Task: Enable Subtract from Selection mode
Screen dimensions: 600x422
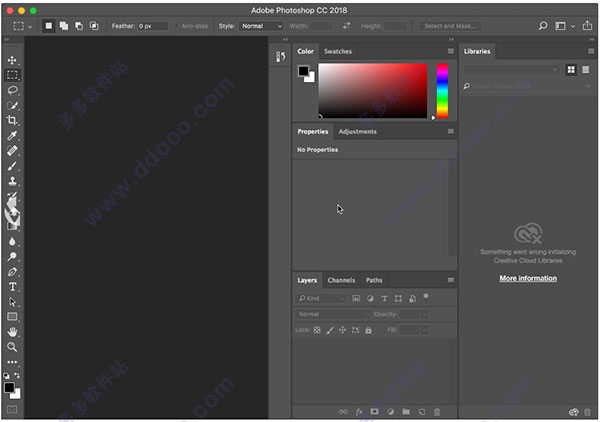Action: pyautogui.click(x=79, y=26)
